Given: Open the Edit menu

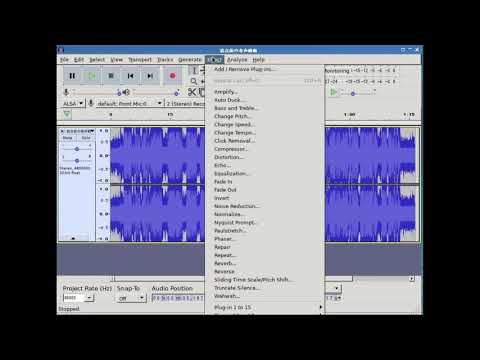Looking at the screenshot, I should (79, 60).
